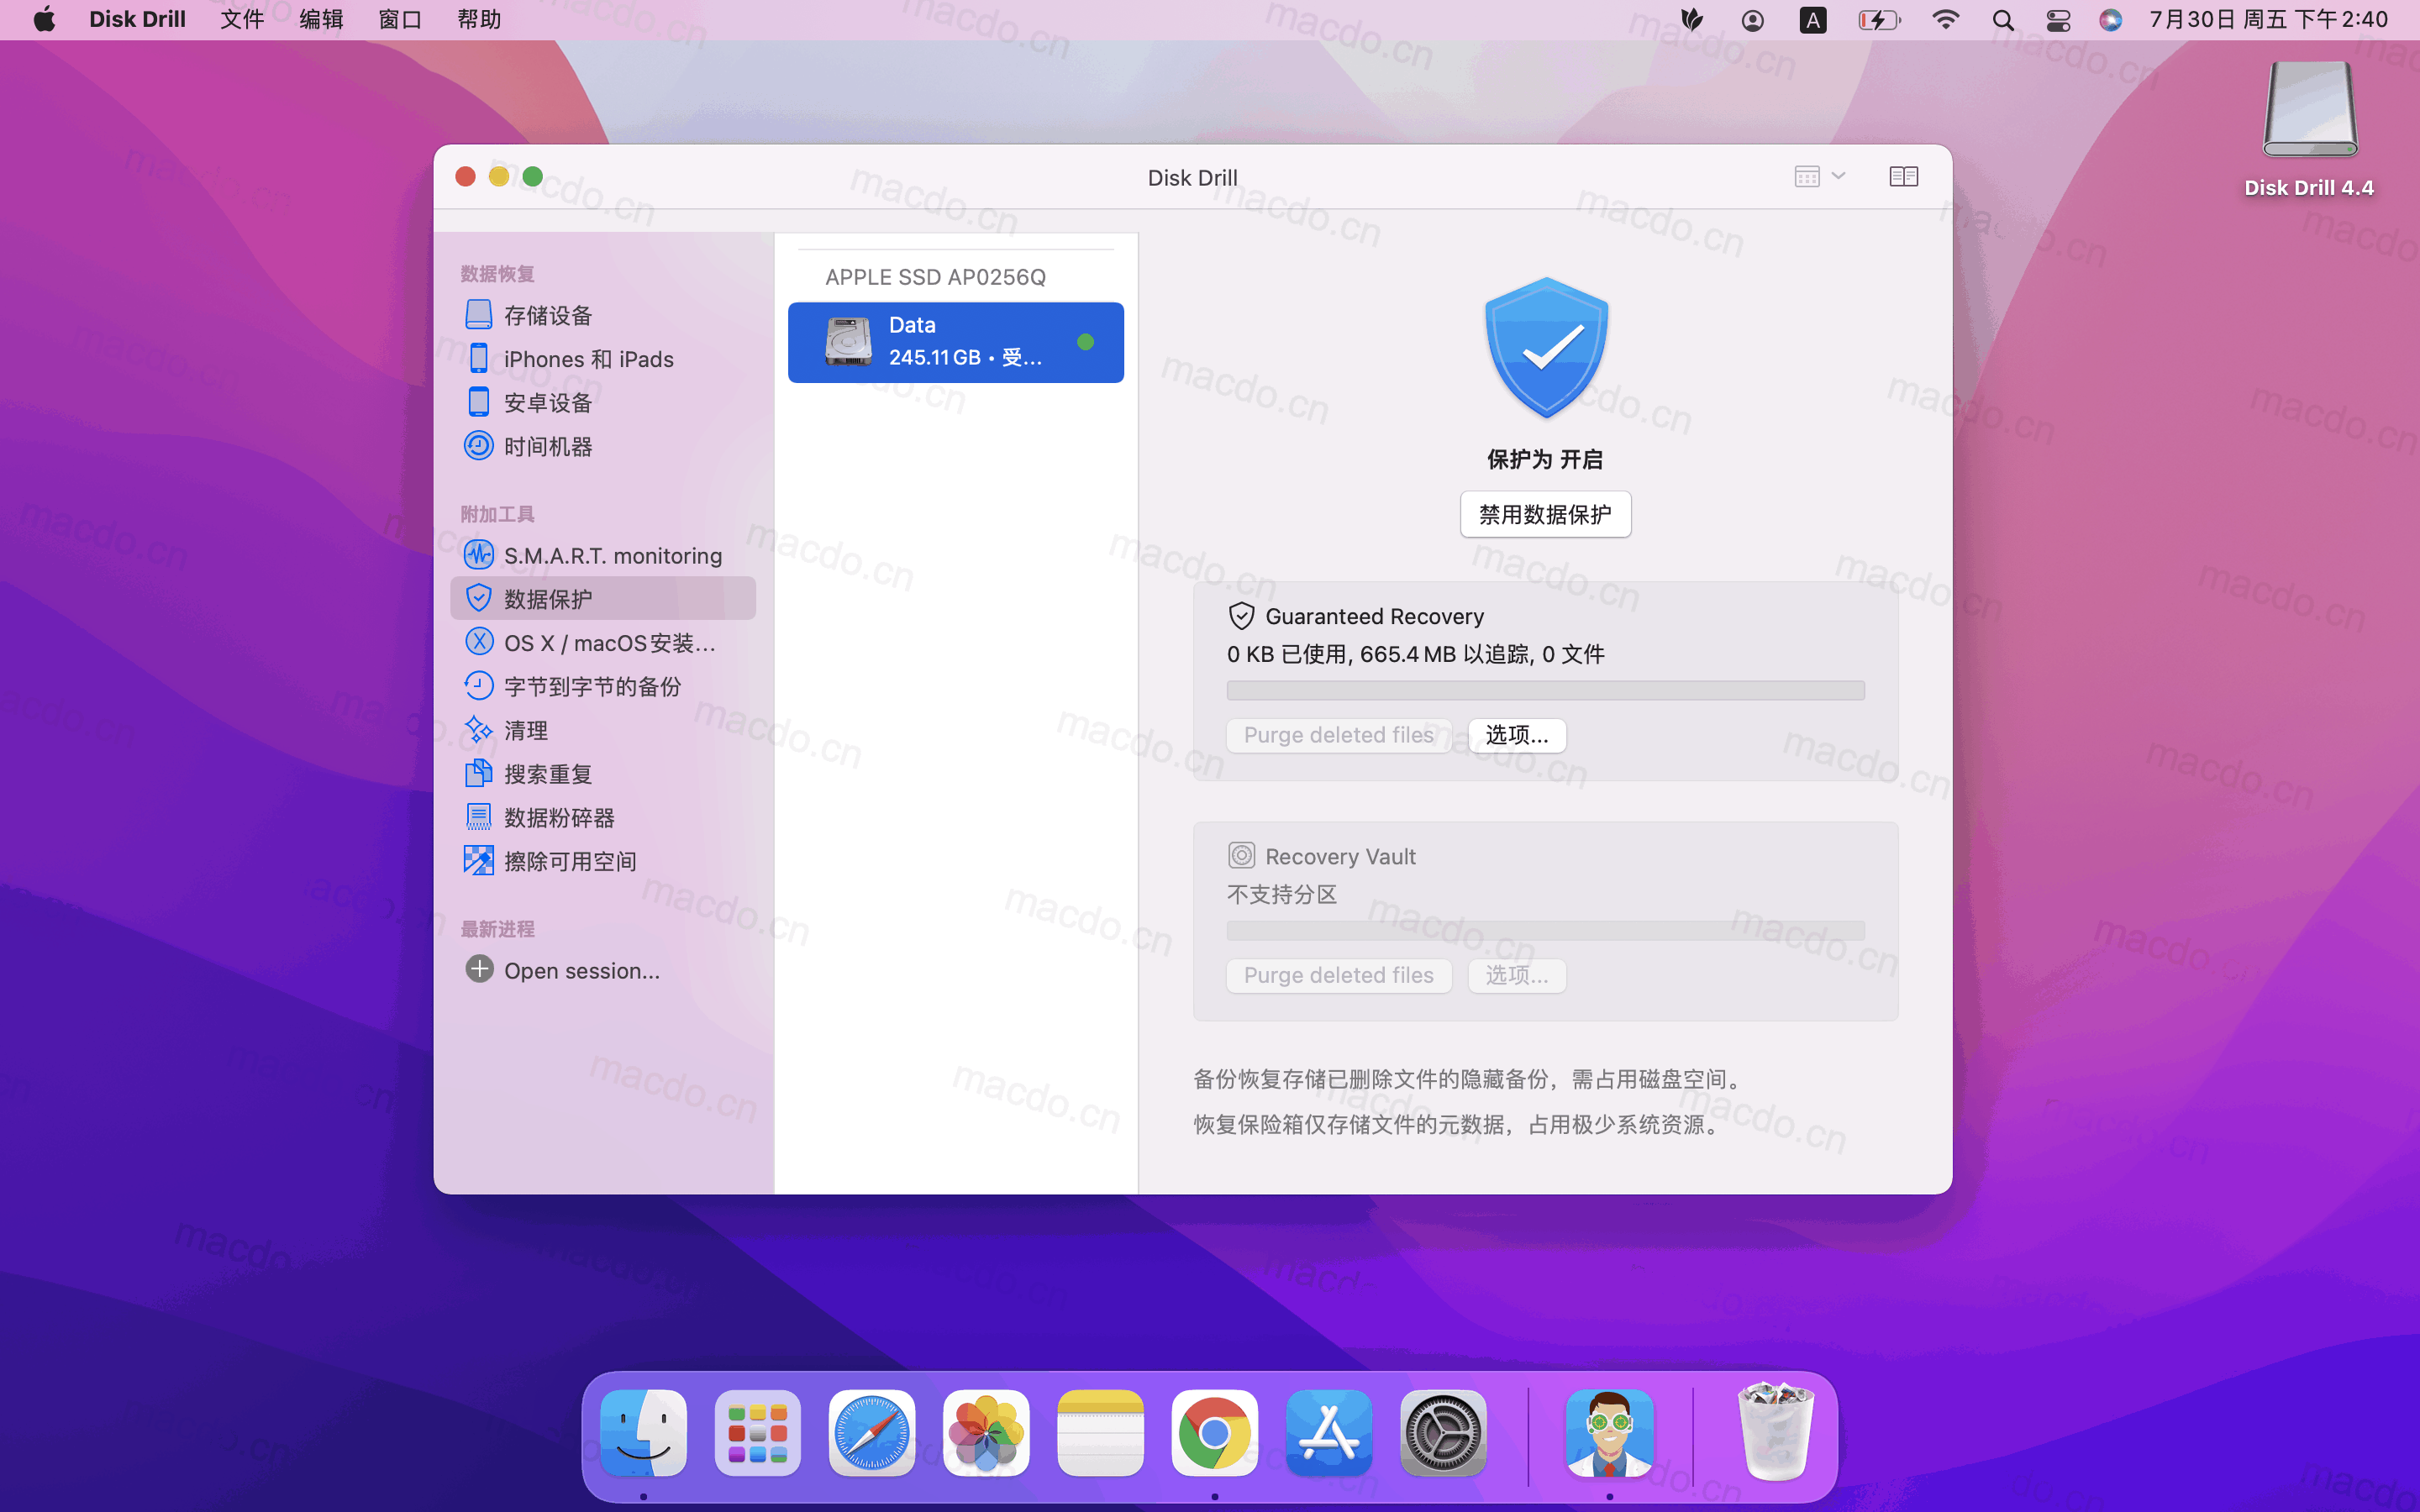Click the Guaranteed Recovery shield icon
The height and width of the screenshot is (1512, 2420).
tap(1241, 616)
